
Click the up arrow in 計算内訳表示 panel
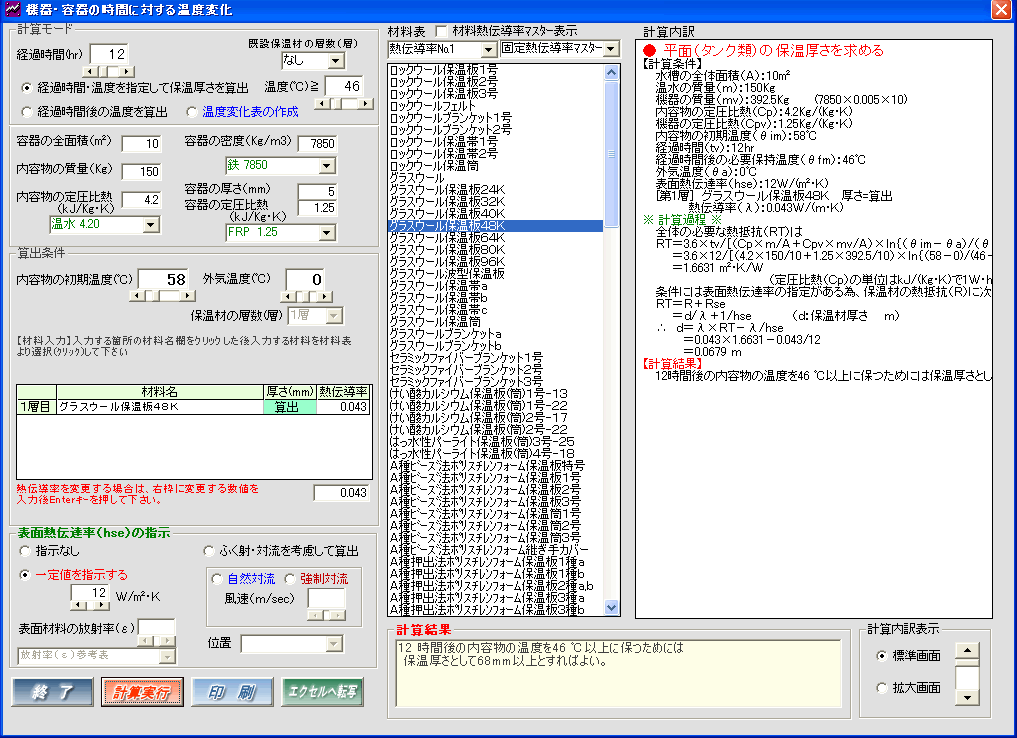[x=966, y=652]
